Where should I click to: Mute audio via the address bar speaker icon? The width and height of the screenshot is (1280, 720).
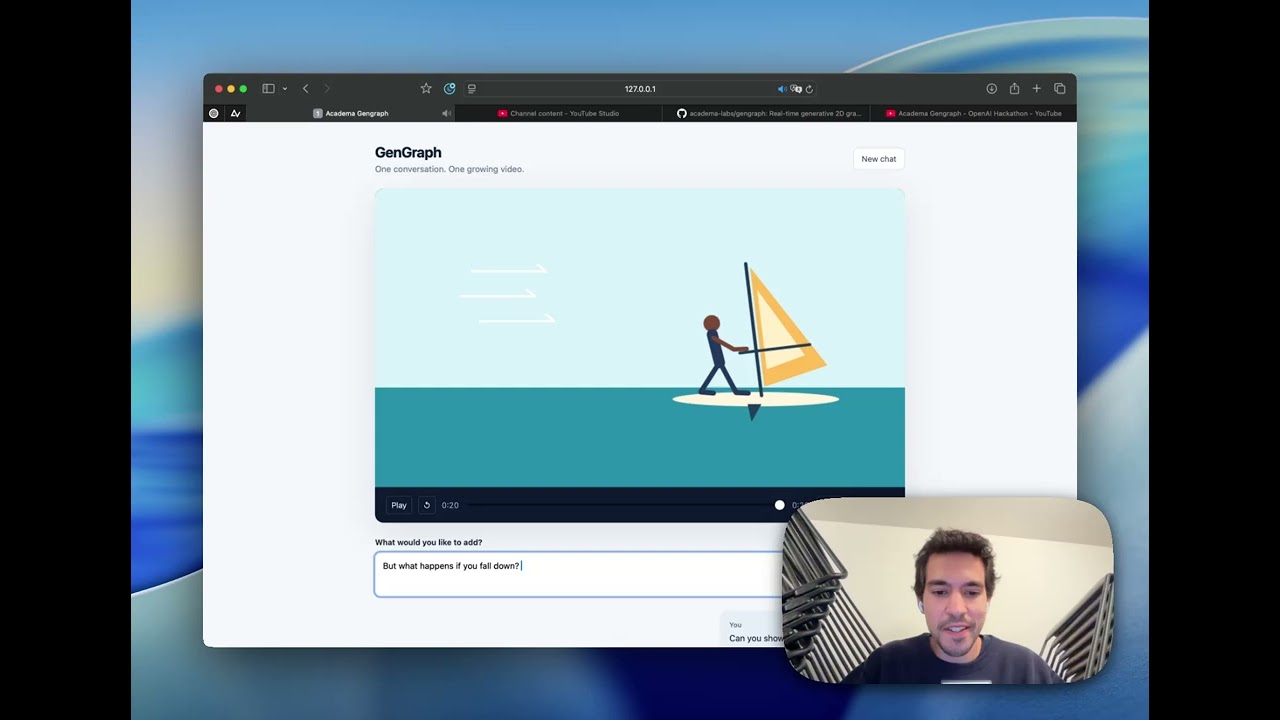click(782, 89)
